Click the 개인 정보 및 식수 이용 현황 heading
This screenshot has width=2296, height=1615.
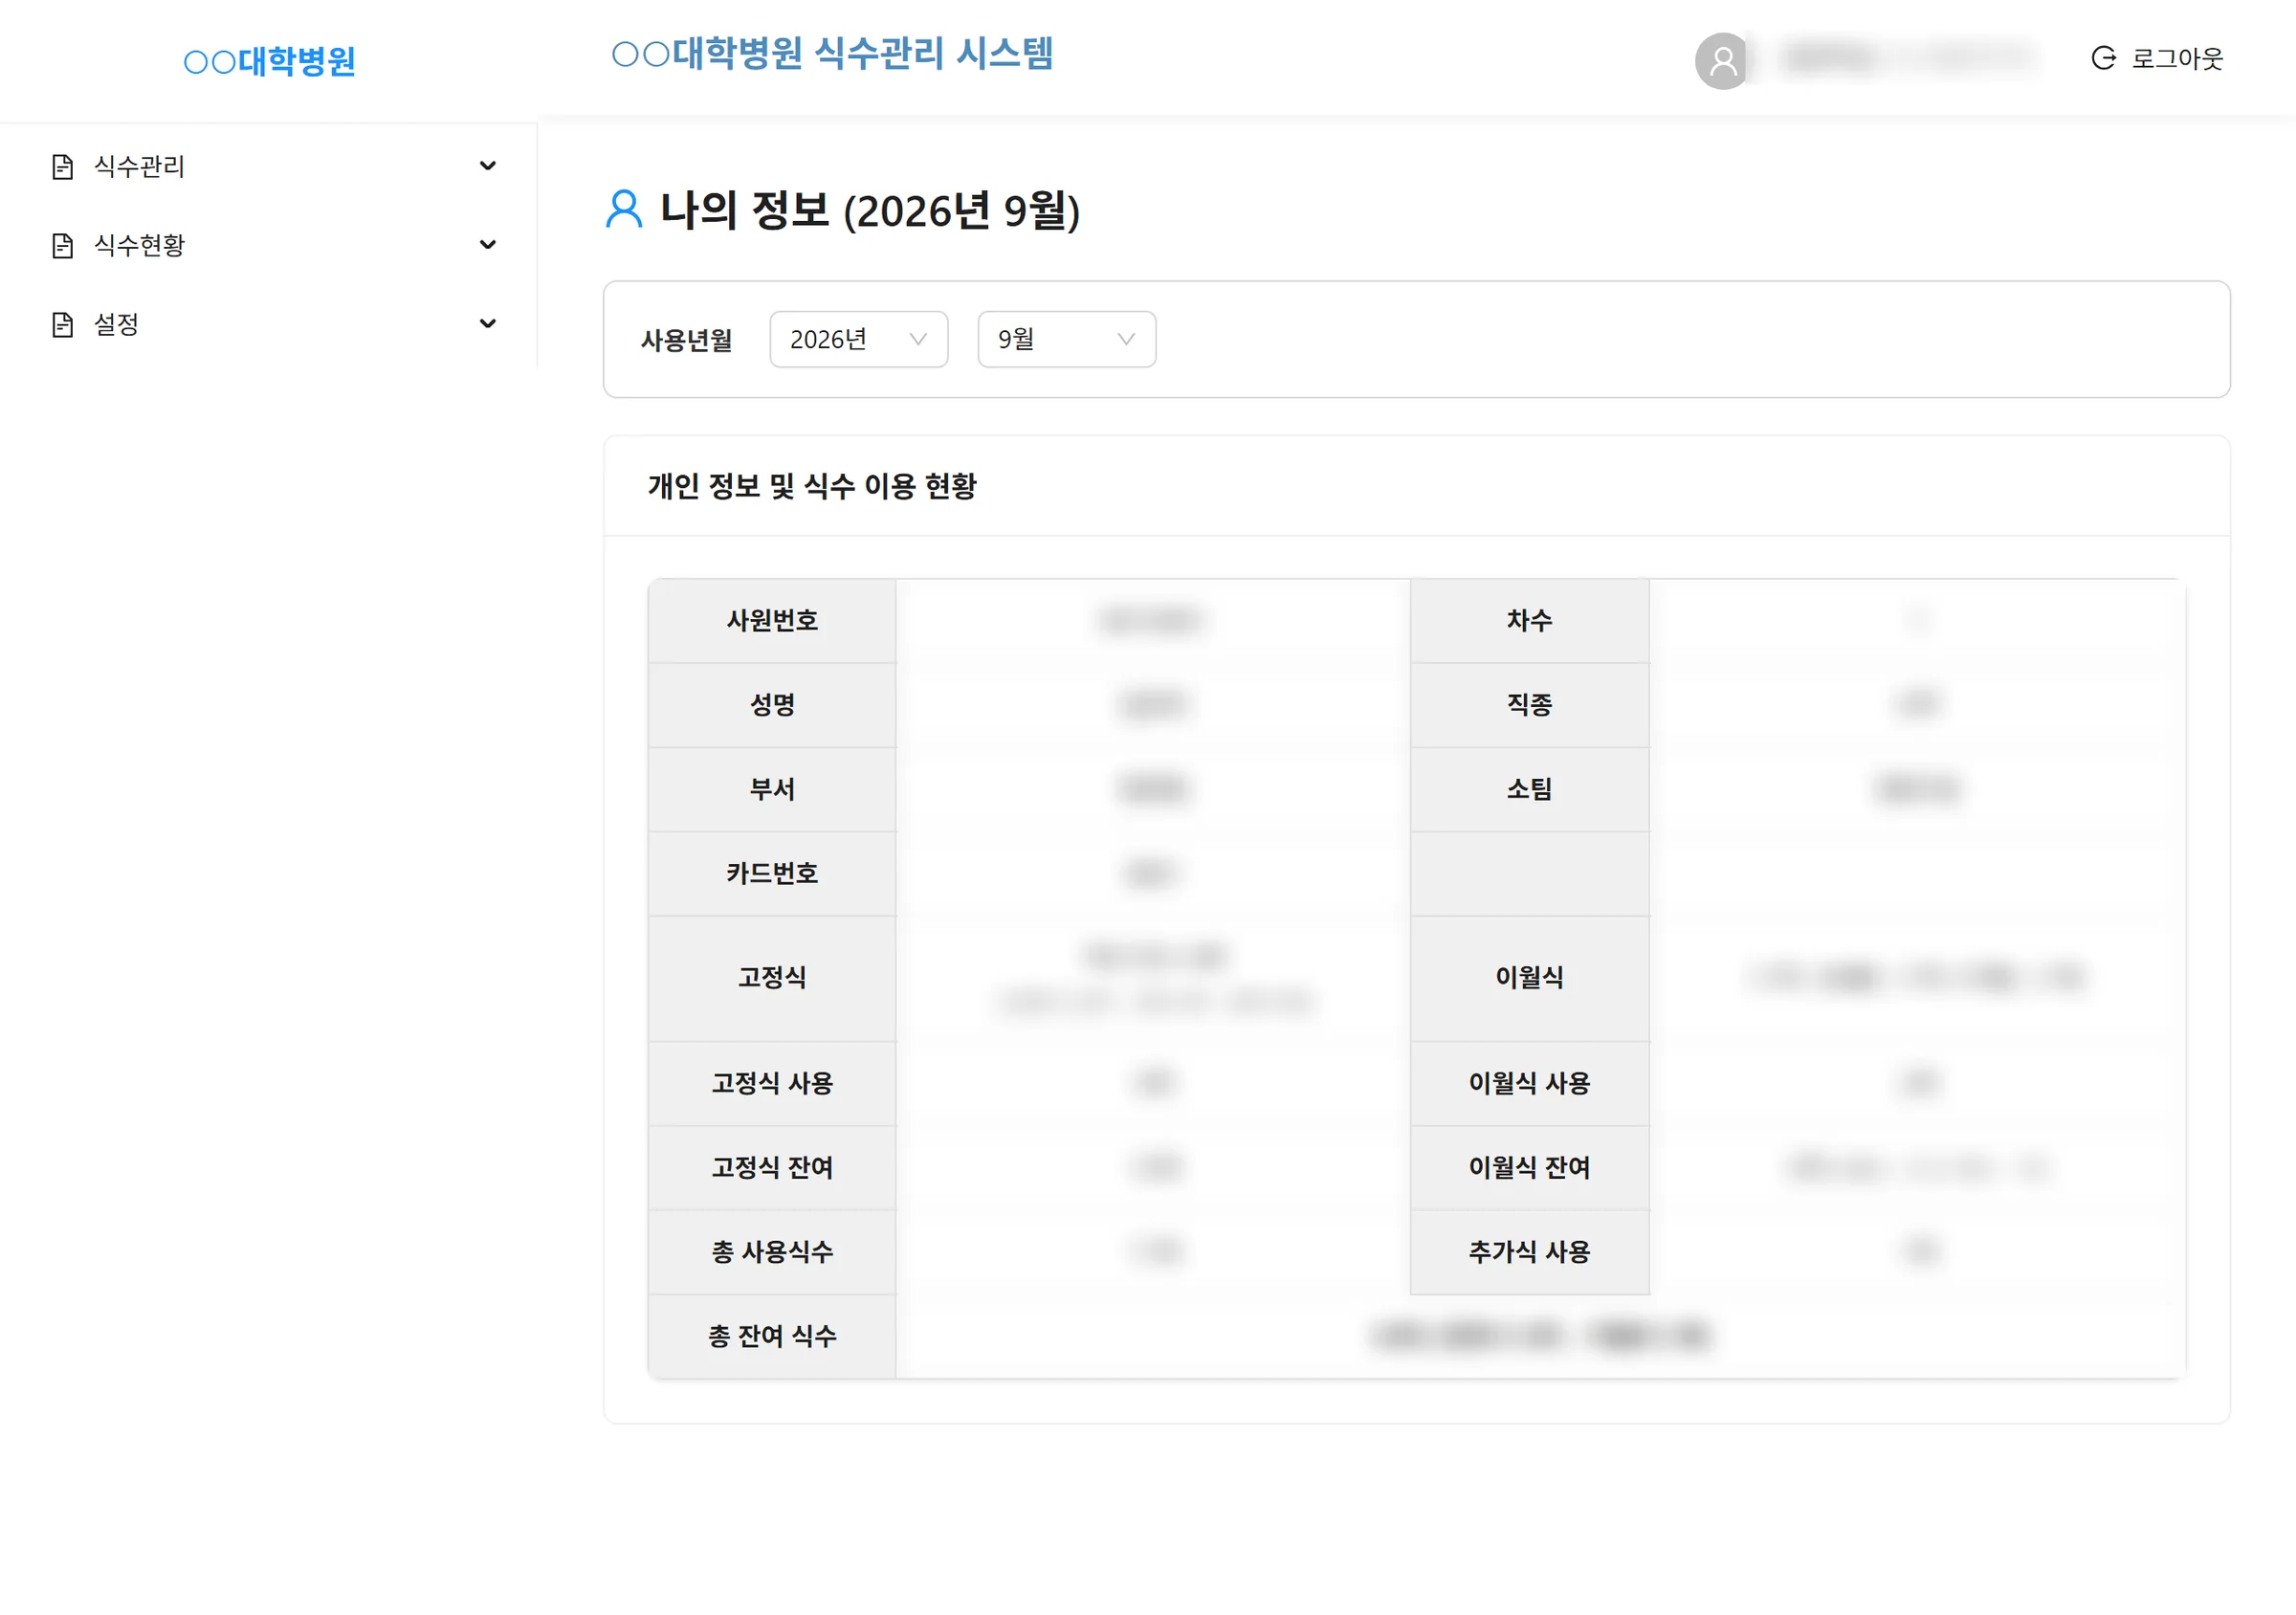(x=812, y=486)
